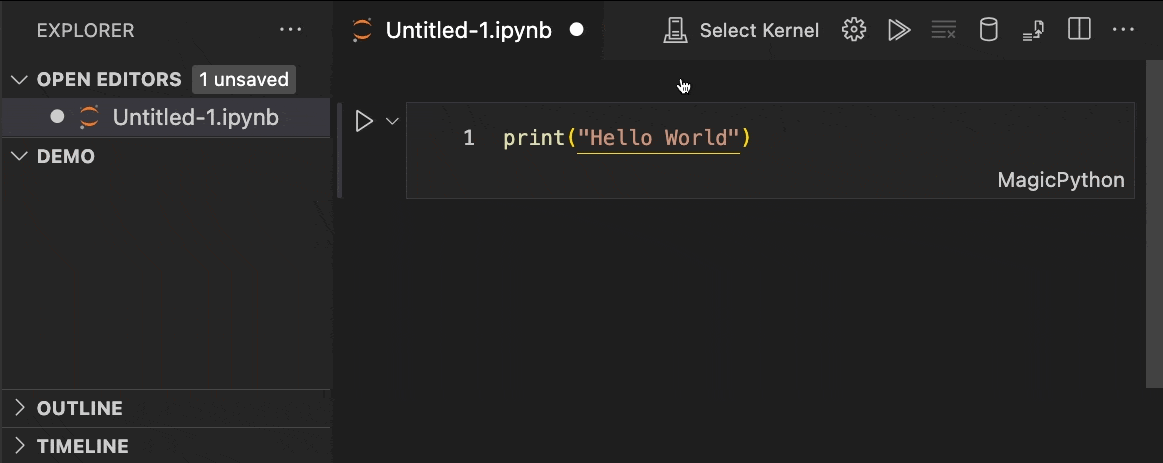
Task: Open notebook settings gear icon
Action: [x=853, y=30]
